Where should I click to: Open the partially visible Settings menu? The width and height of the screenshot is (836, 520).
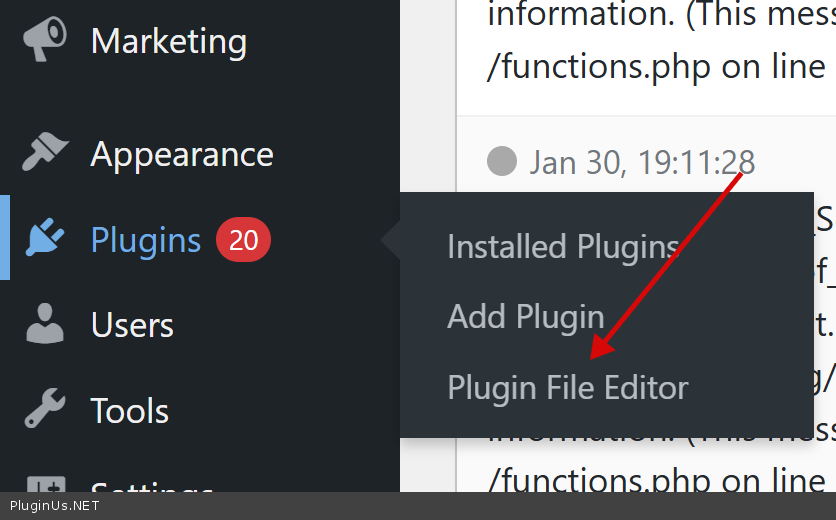pyautogui.click(x=152, y=486)
